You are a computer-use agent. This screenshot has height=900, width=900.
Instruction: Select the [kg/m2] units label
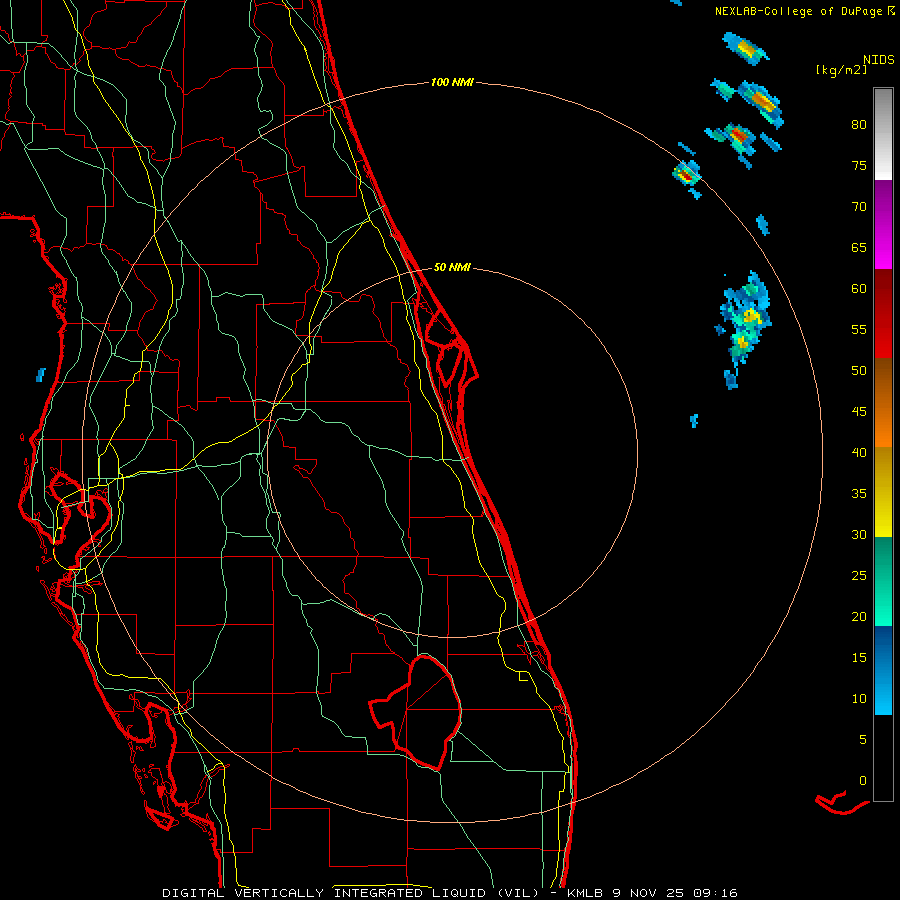pyautogui.click(x=841, y=70)
